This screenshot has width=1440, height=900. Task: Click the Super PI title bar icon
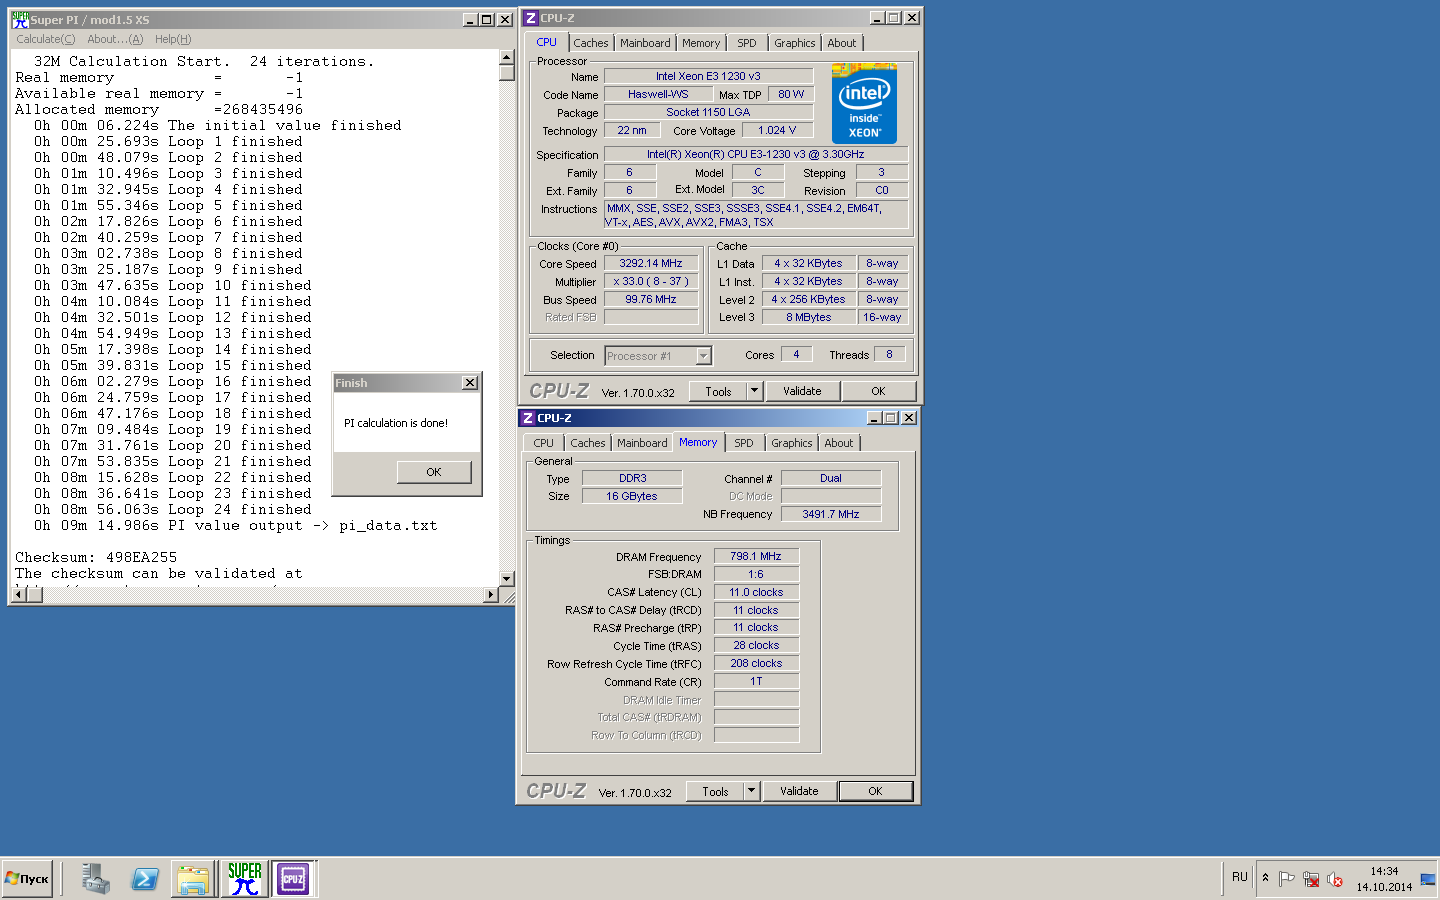click(20, 19)
